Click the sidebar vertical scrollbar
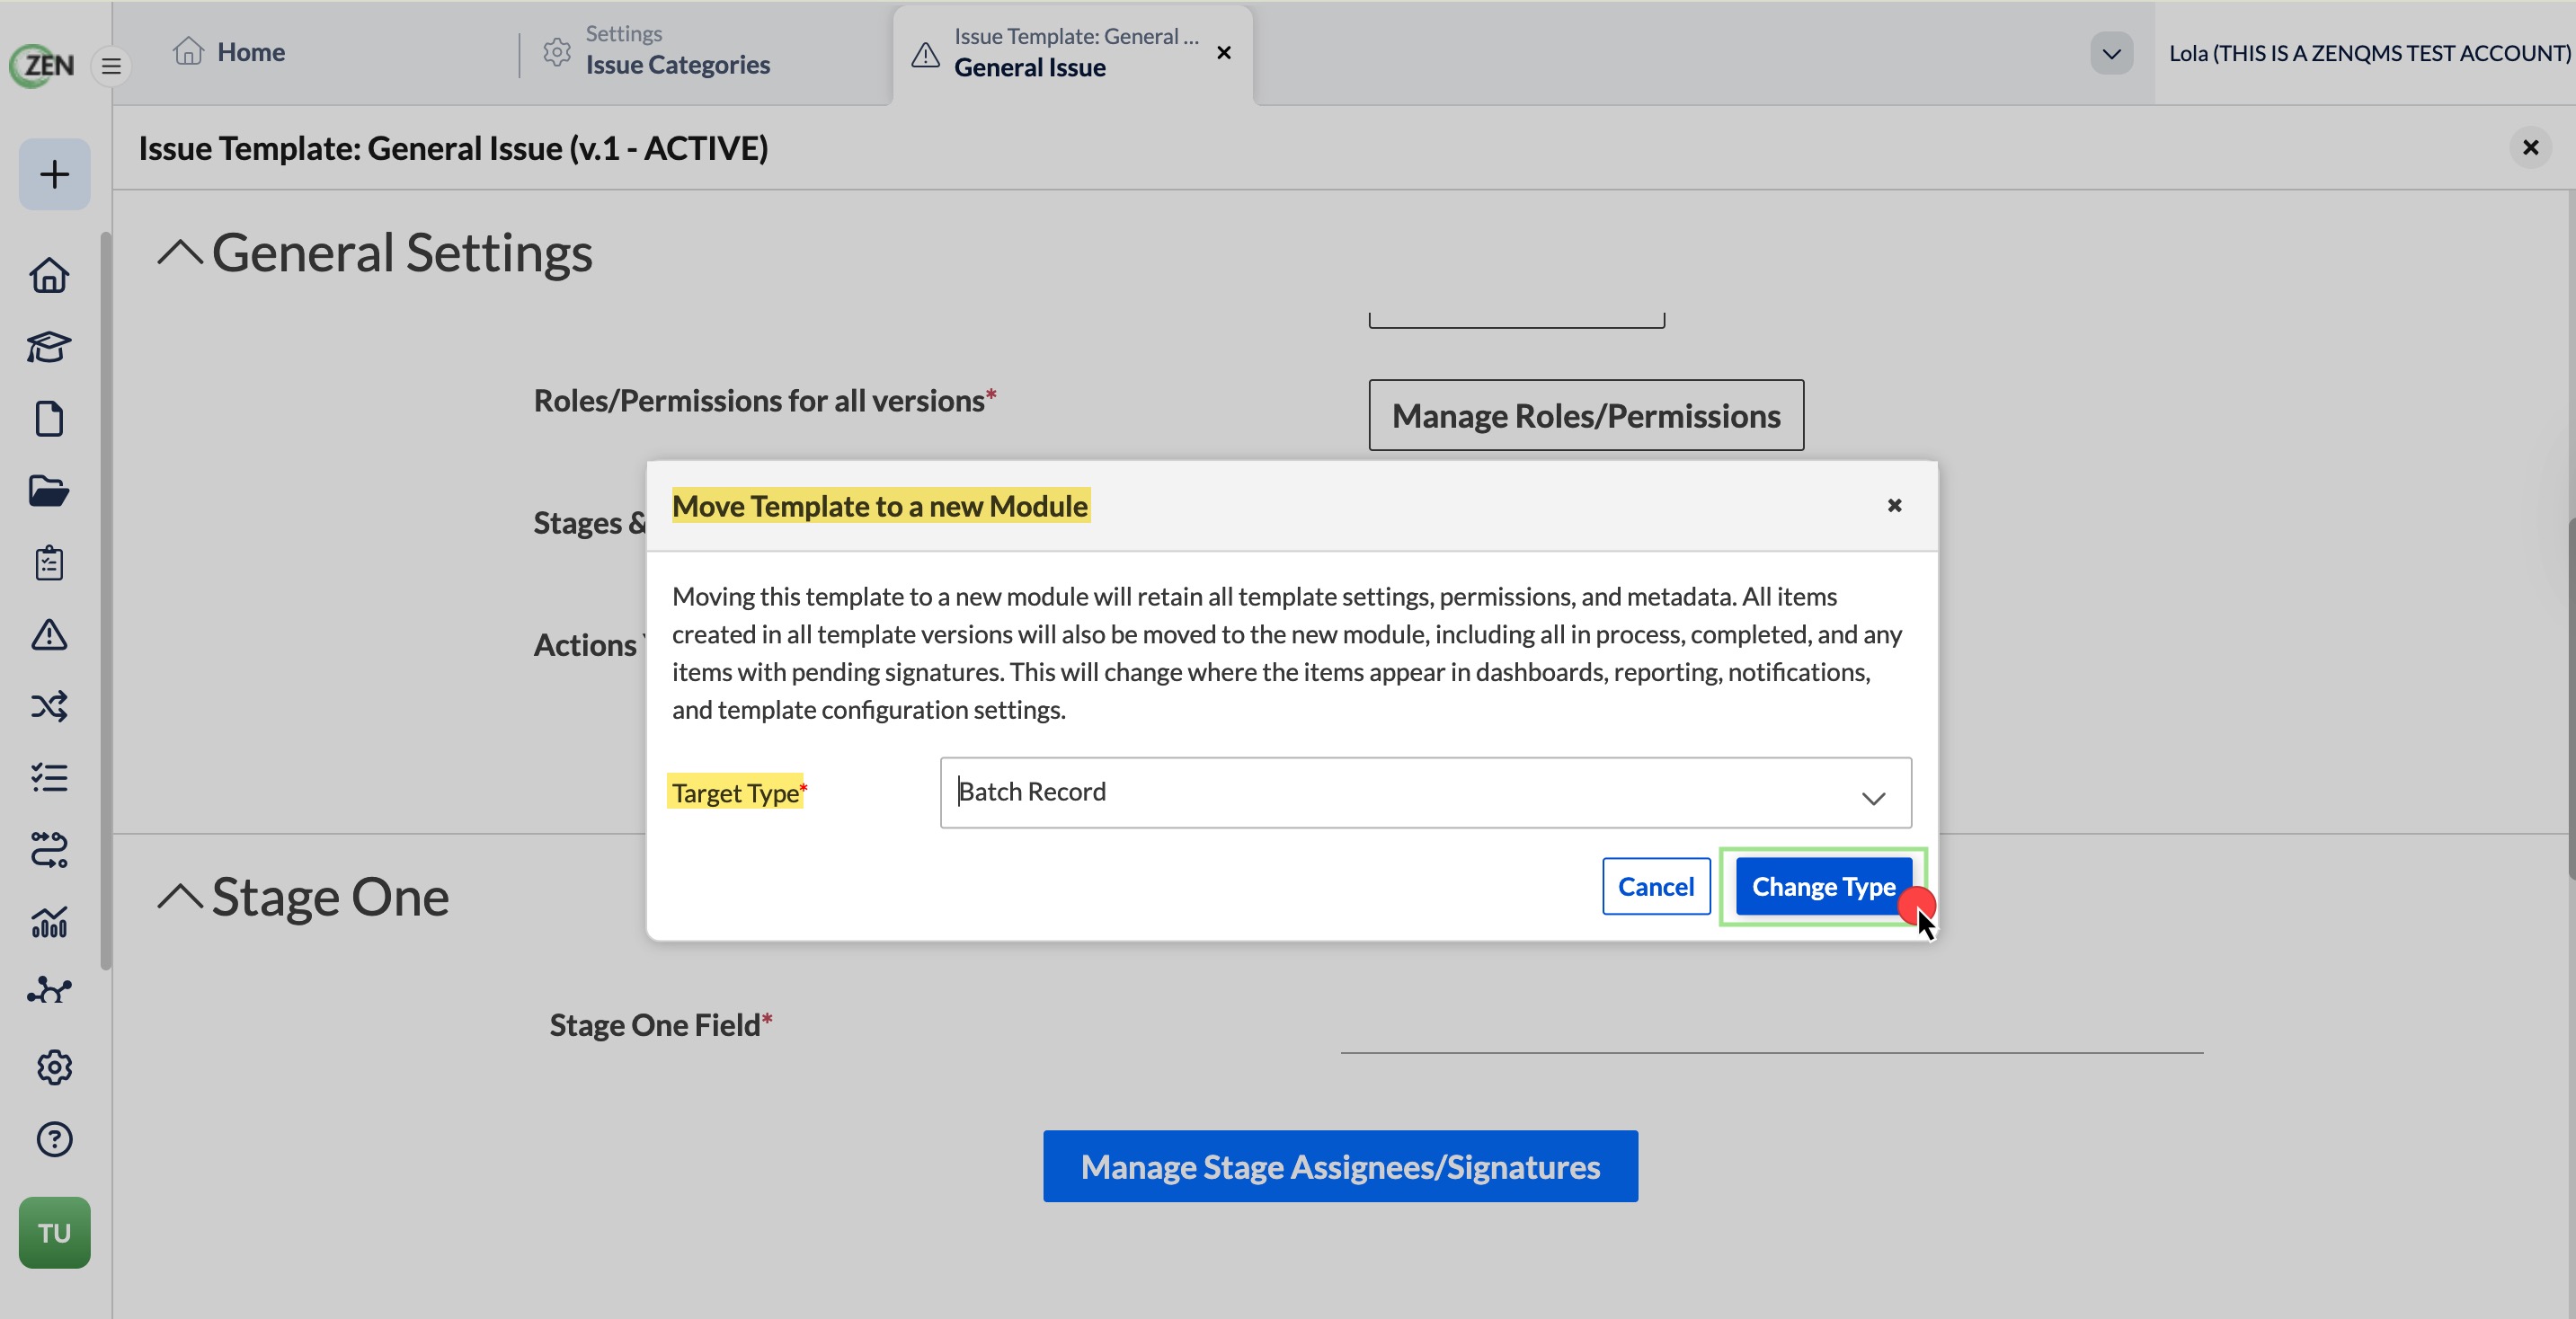The image size is (2576, 1319). (x=105, y=600)
